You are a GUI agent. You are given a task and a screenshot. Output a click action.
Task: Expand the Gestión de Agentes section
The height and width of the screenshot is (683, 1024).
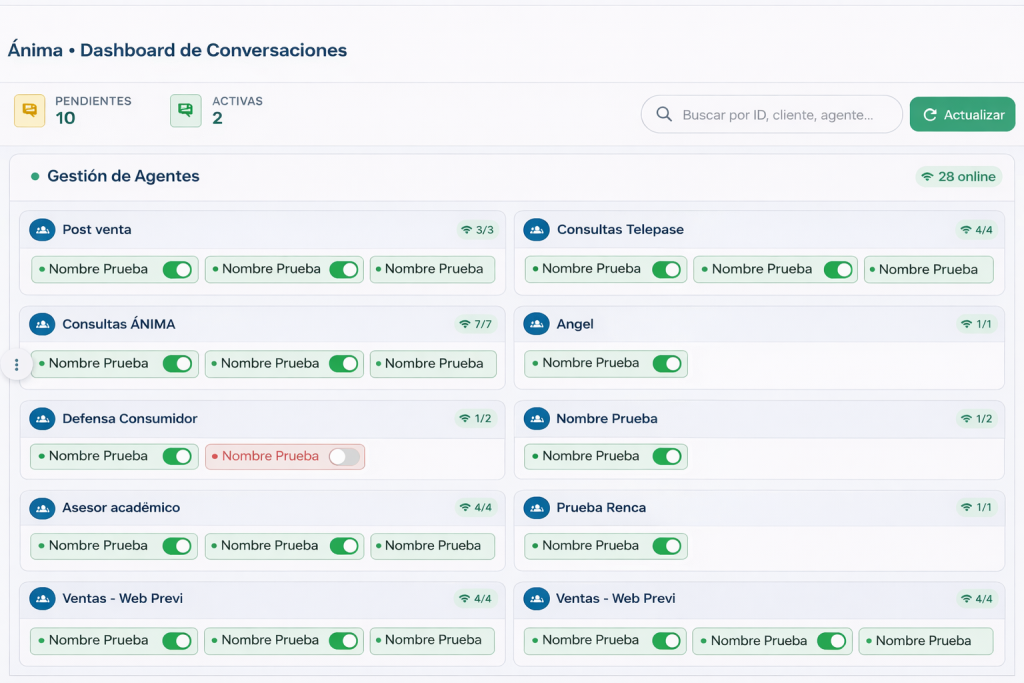[x=123, y=176]
